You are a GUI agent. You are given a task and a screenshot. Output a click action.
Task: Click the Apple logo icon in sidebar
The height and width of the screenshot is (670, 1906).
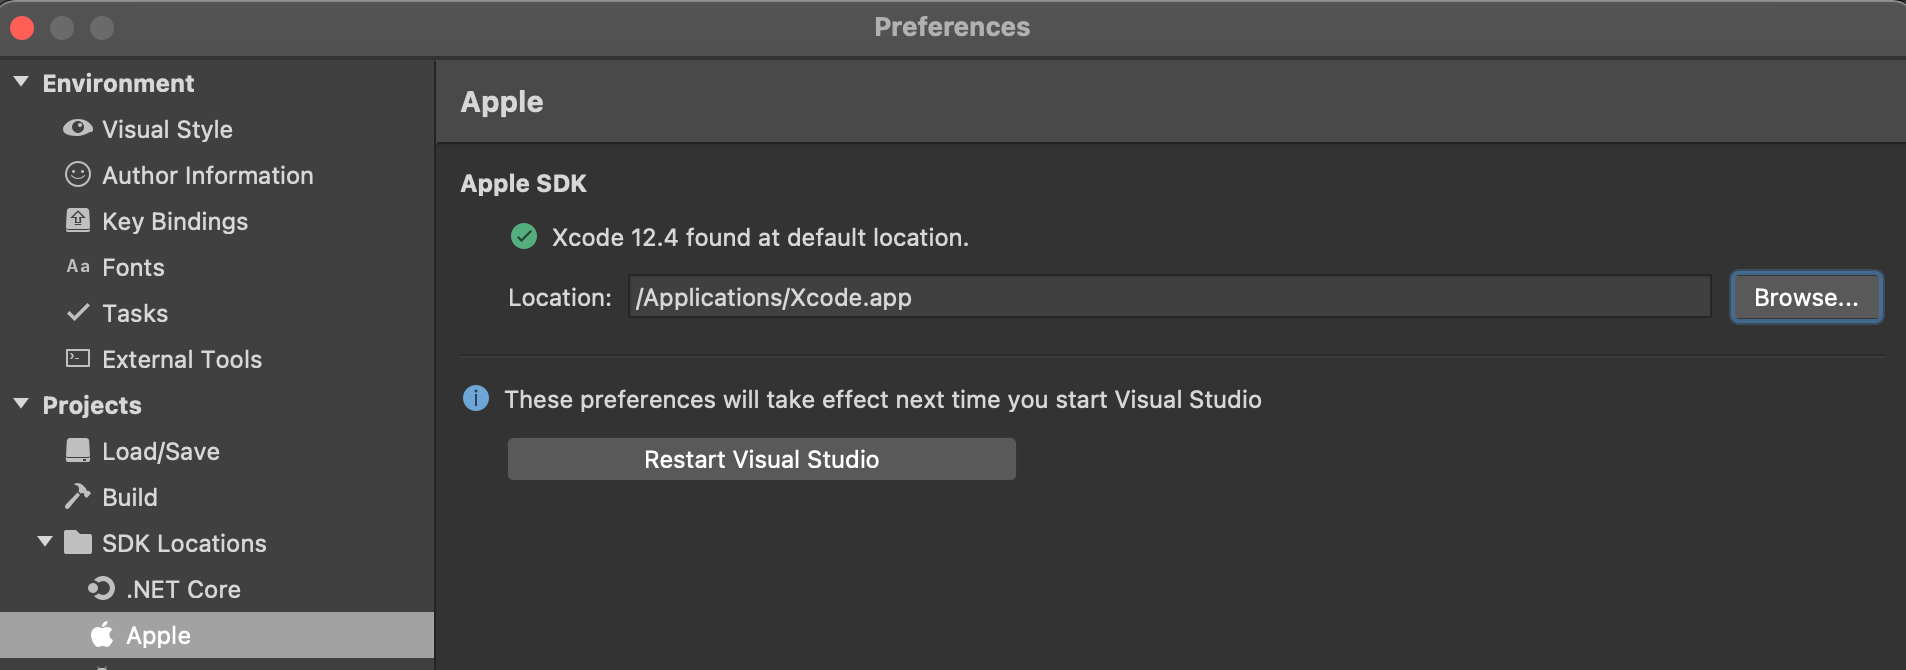coord(101,634)
